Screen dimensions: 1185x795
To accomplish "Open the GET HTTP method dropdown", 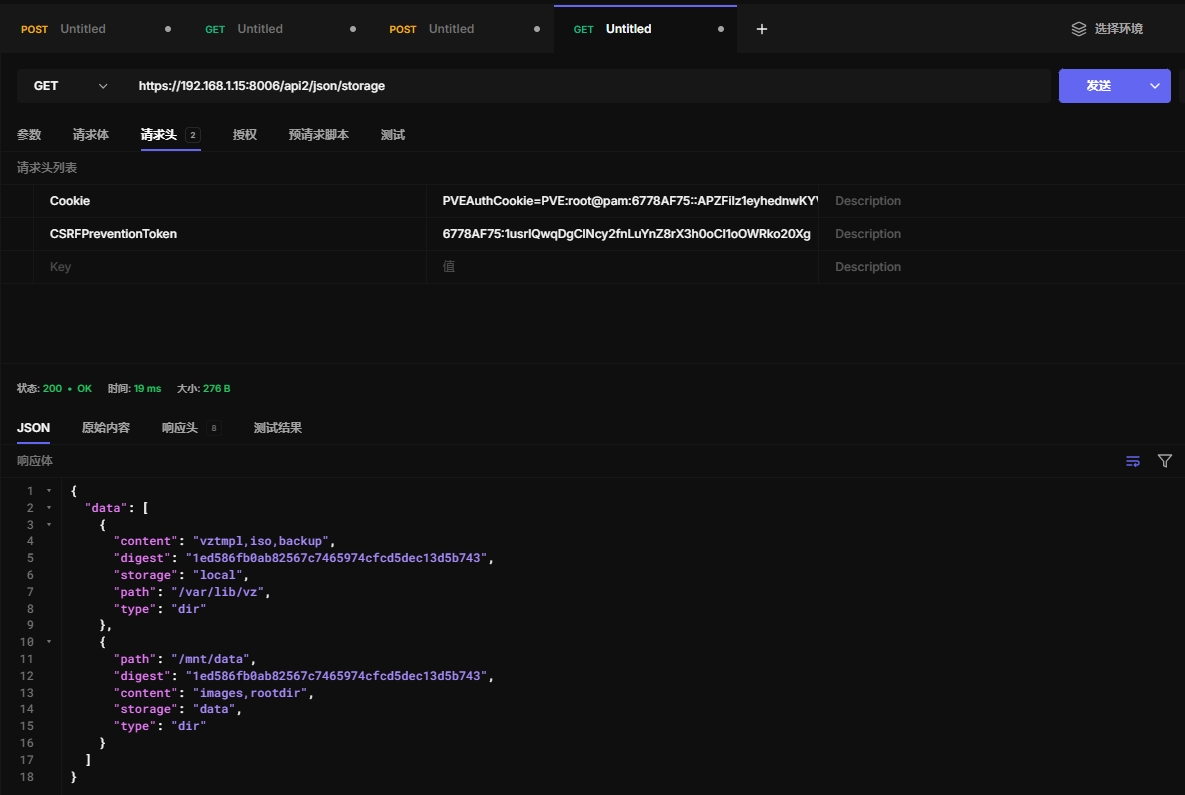I will (70, 86).
